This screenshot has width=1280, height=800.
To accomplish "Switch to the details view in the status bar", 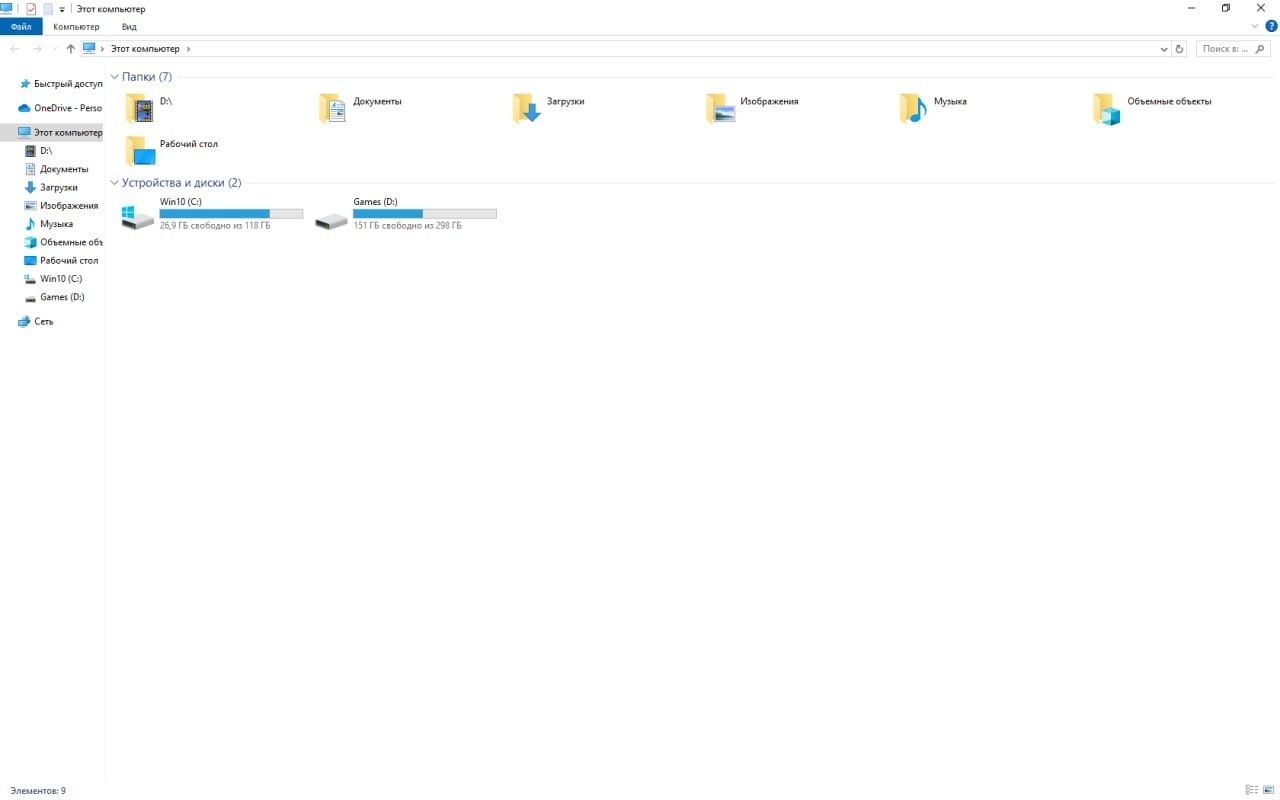I will (1252, 790).
